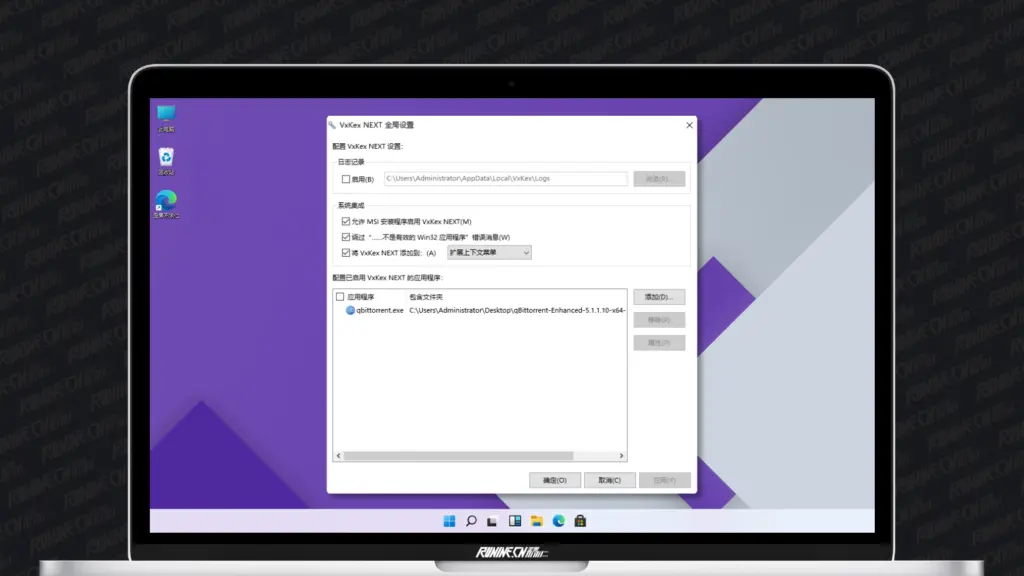Open the Windows Start menu
This screenshot has height=576, width=1024.
pos(449,521)
